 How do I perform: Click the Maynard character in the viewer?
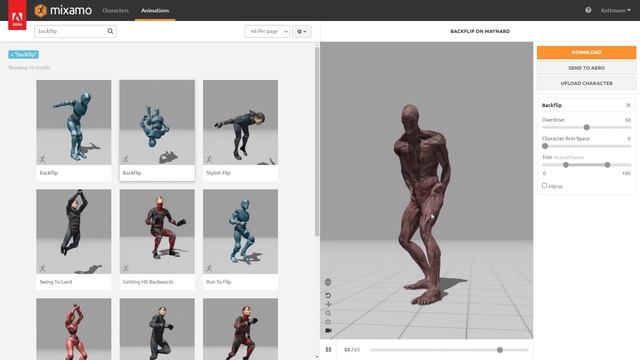coord(422,204)
